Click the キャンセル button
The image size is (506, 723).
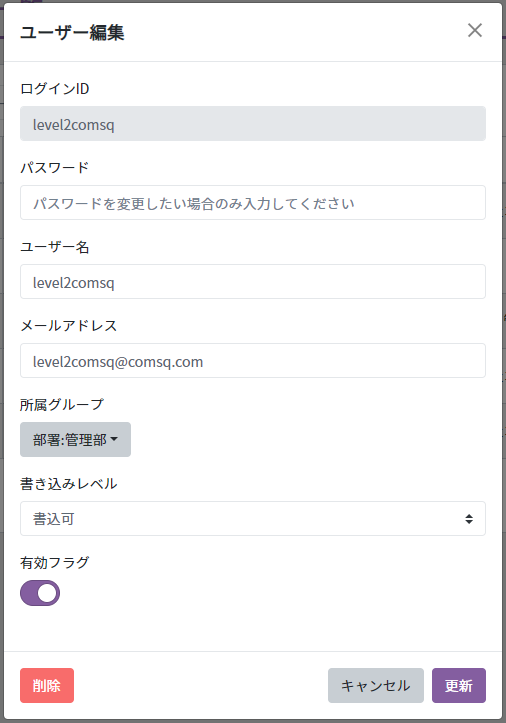pos(375,685)
